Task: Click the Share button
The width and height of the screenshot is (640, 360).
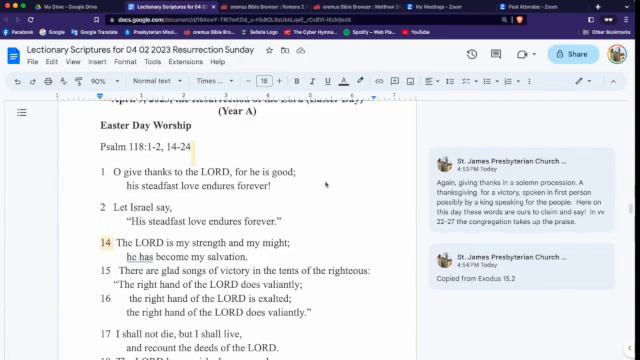Action: coord(573,54)
